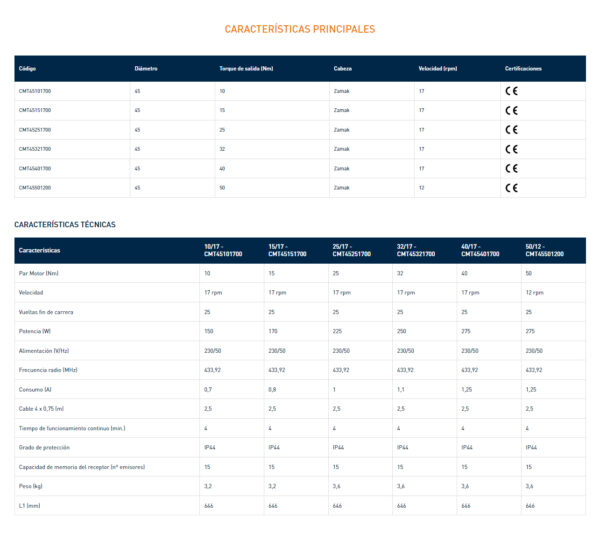
Task: Select the Código column header
Action: click(27, 69)
